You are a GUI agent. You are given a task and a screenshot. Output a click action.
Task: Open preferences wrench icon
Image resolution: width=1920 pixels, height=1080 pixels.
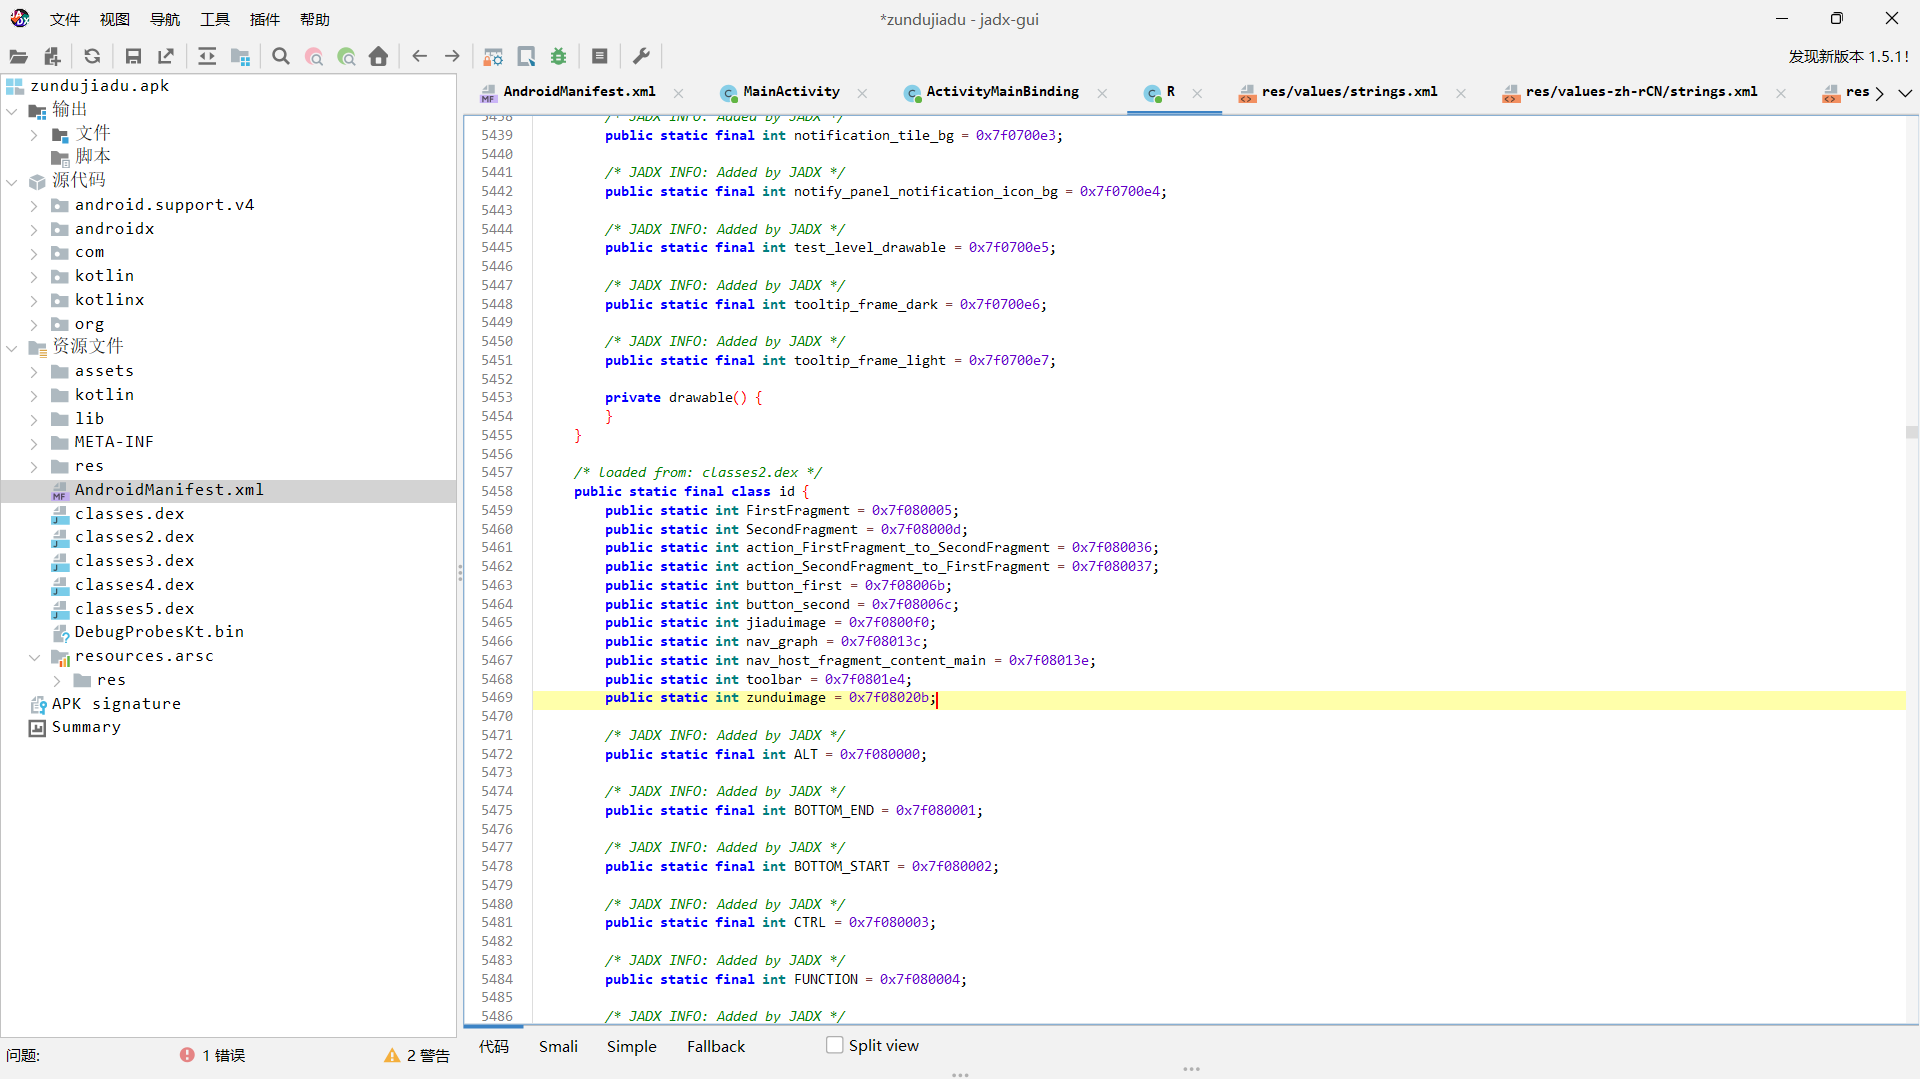pos(642,57)
